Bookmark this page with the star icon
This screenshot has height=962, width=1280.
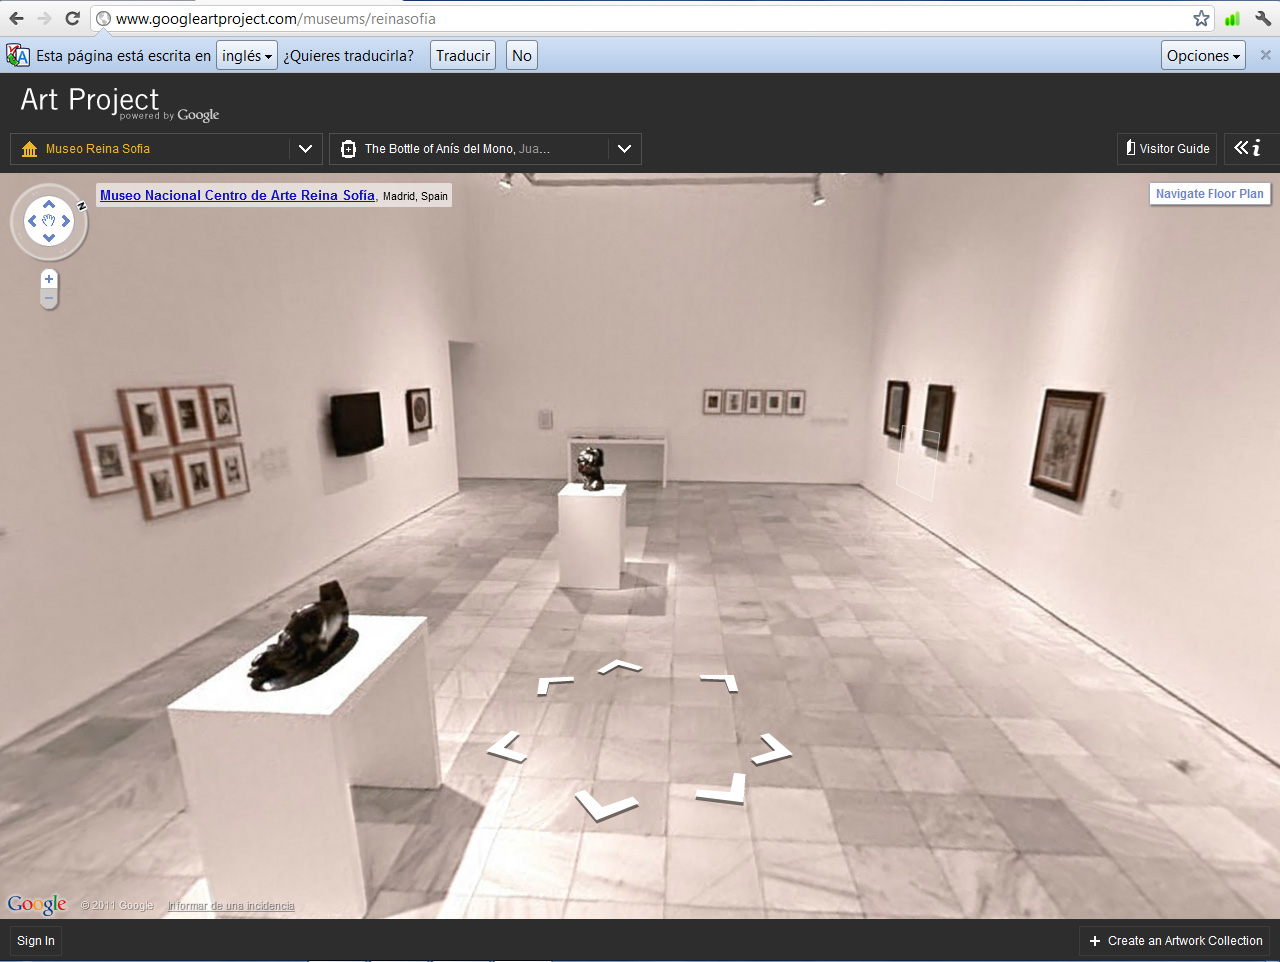coord(1201,18)
